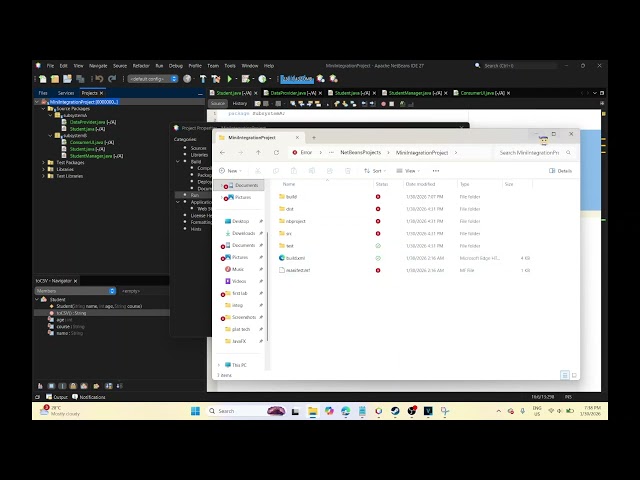
Task: Refresh the File Explorer folder view
Action: (276, 152)
